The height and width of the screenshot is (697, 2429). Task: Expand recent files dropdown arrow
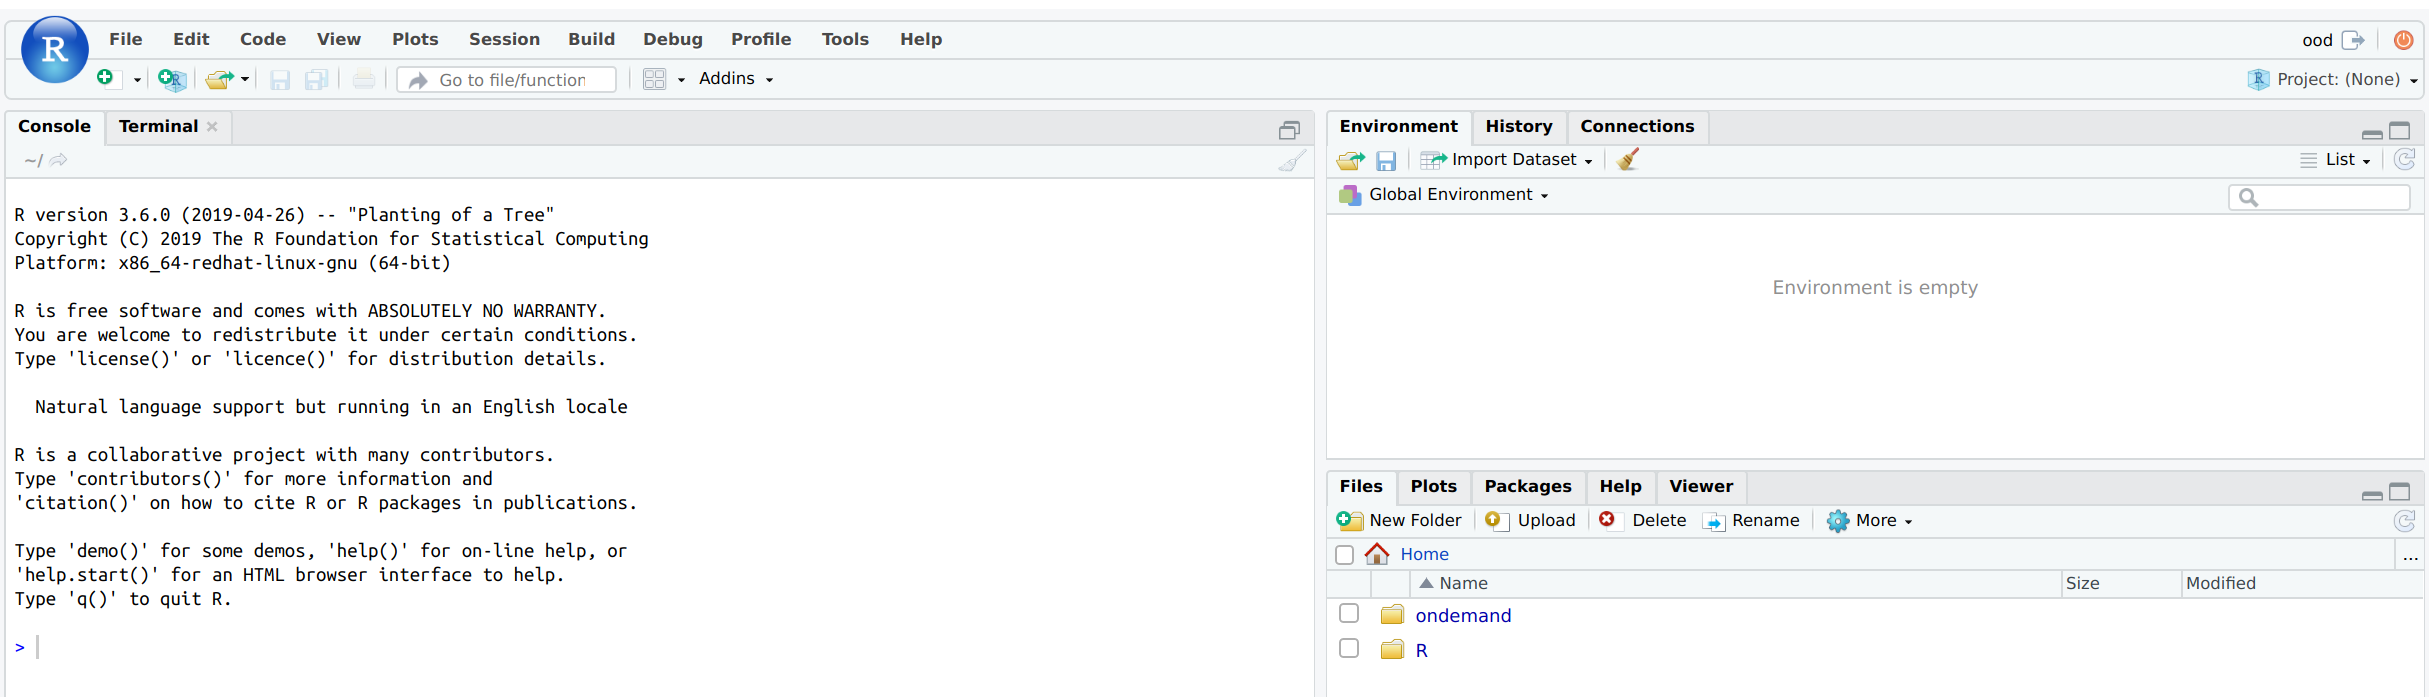point(245,79)
